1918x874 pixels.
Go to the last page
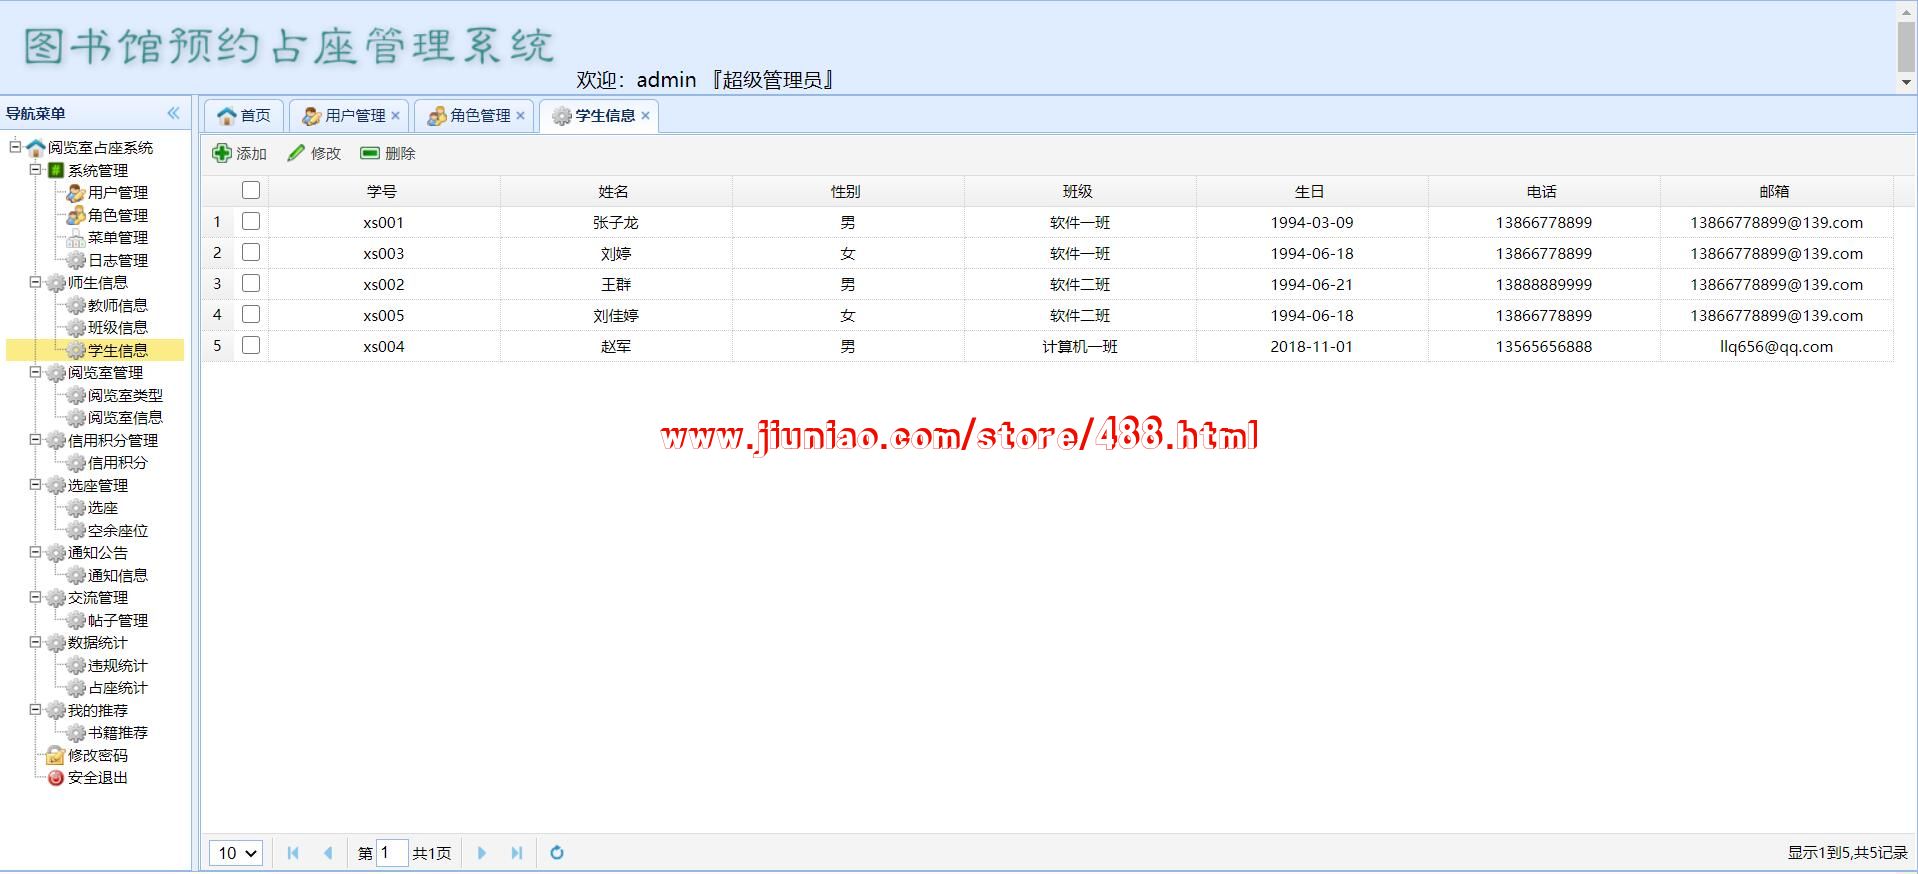click(x=517, y=853)
